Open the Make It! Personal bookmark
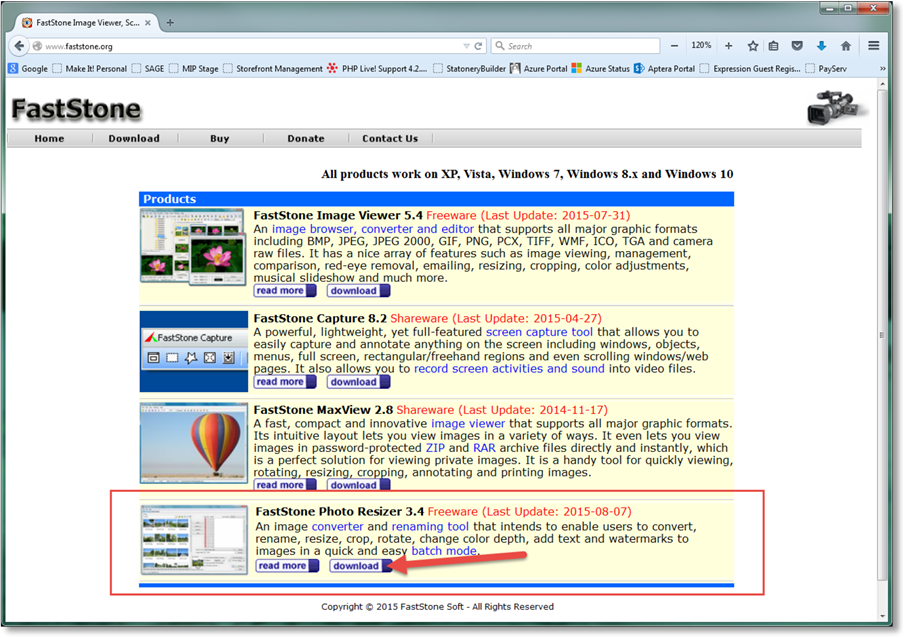904x638 pixels. coord(89,69)
